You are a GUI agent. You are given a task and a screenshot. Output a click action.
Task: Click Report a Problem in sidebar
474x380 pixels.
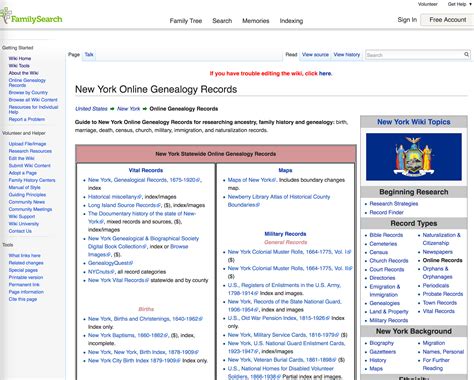[27, 119]
